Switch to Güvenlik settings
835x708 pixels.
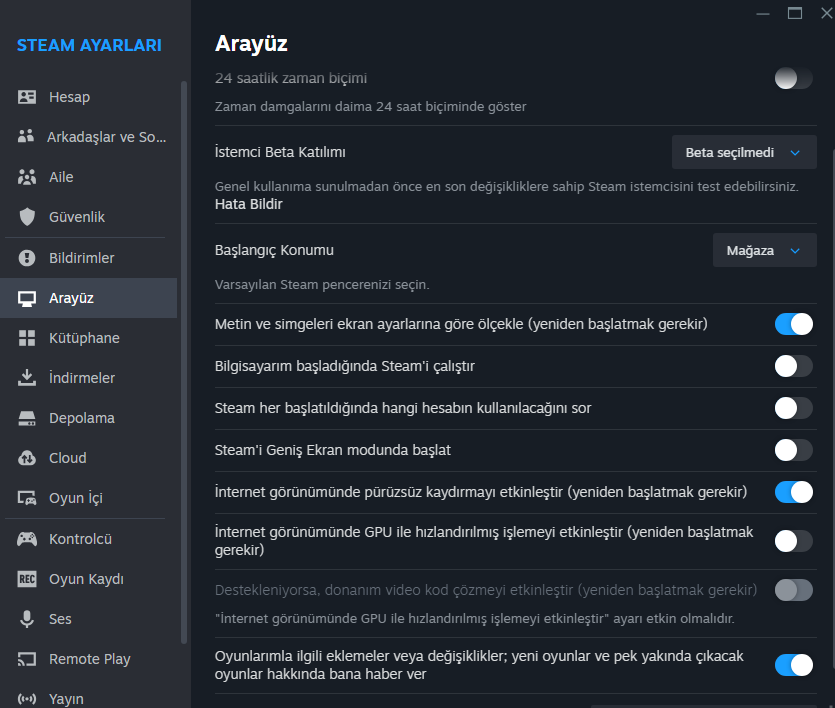pos(88,217)
